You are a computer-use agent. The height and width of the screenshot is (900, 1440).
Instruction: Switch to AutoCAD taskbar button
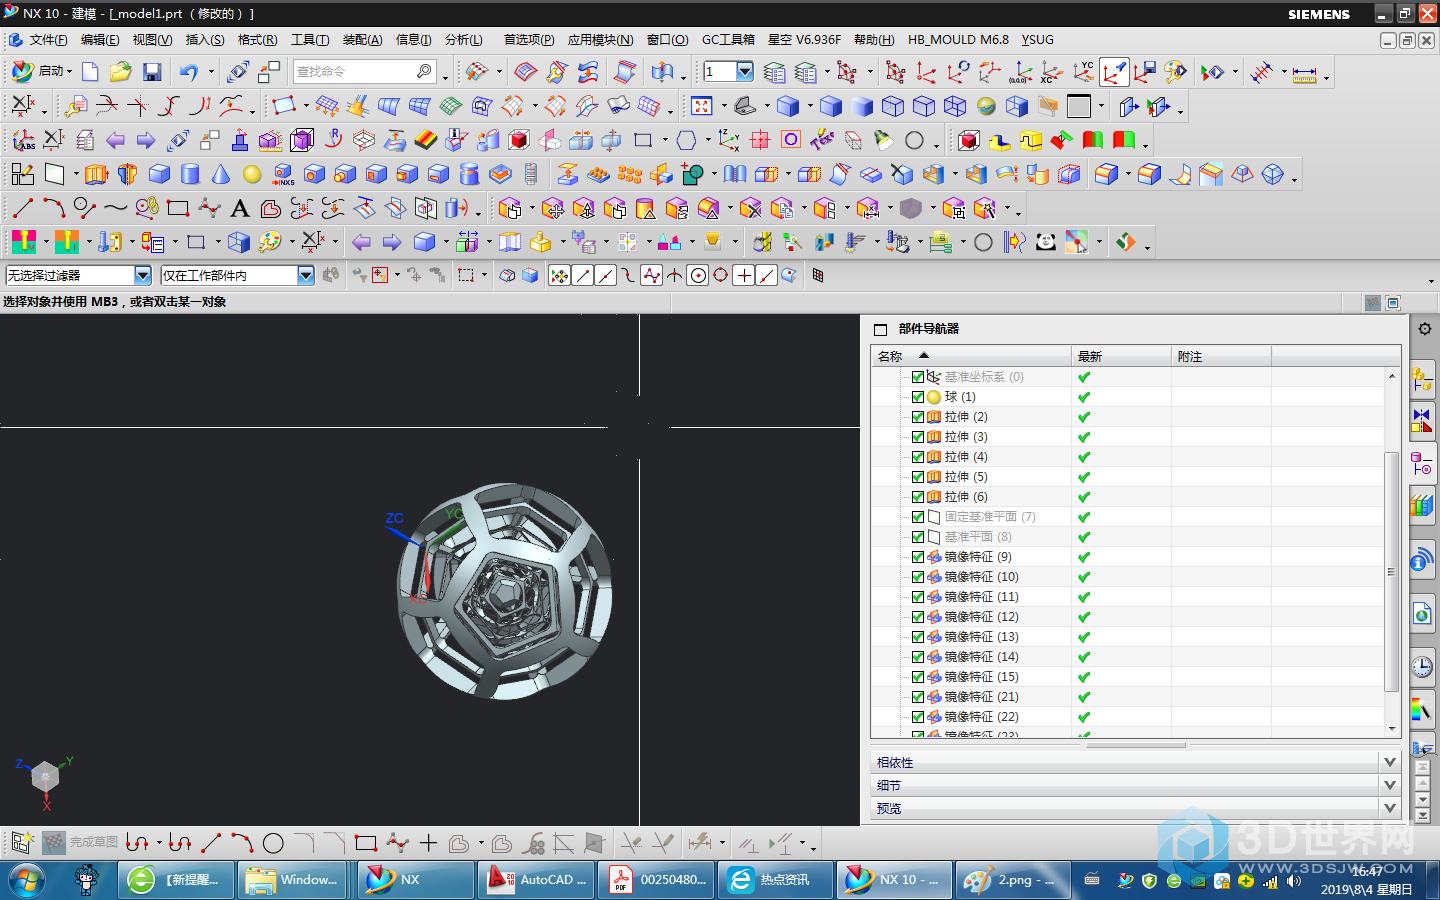tap(536, 880)
